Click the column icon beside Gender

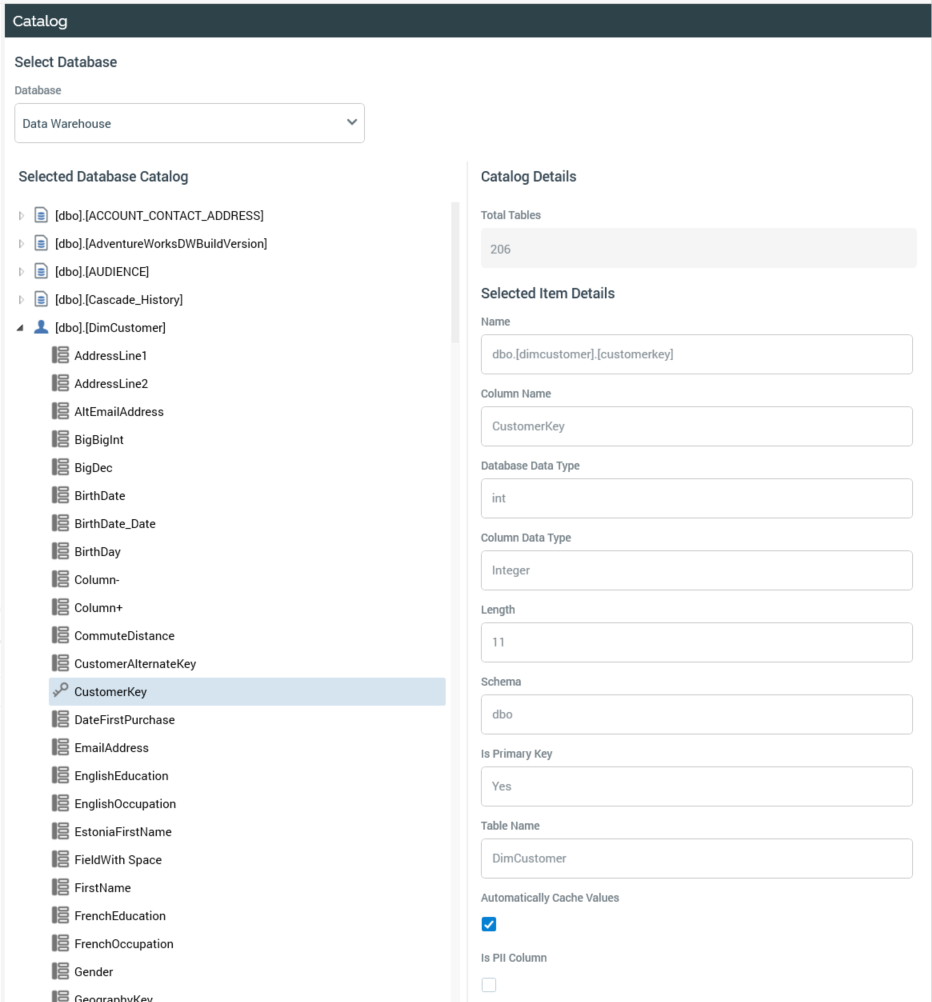[60, 971]
